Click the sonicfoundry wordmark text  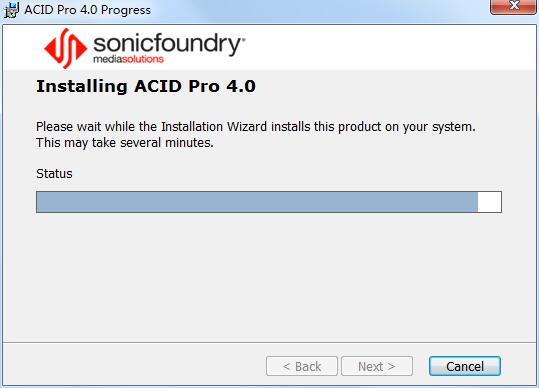169,44
